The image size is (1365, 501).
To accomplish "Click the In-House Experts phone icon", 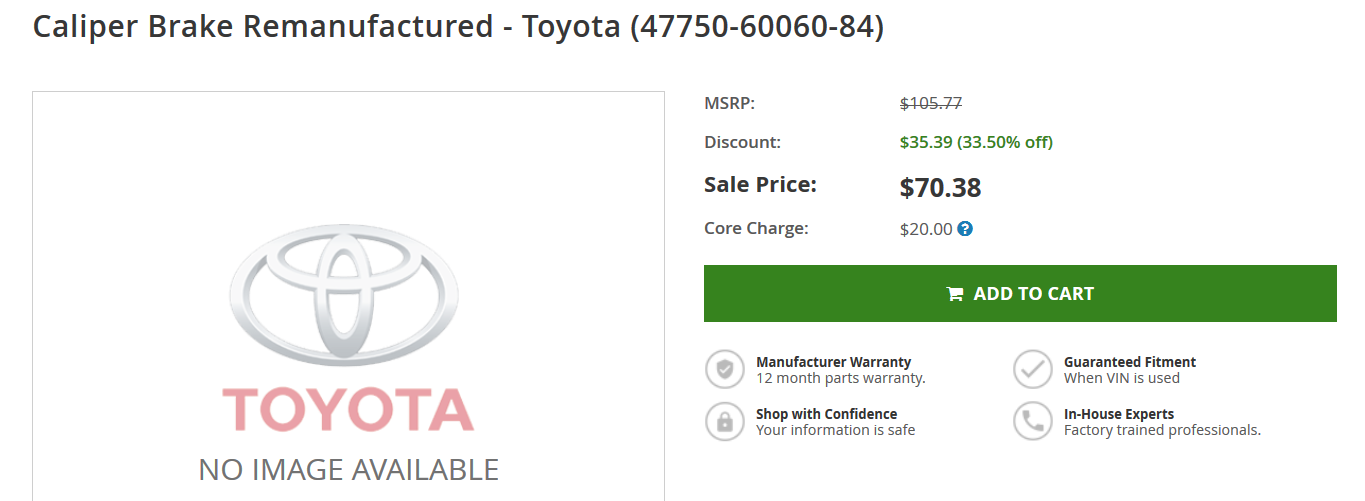I will click(x=1033, y=421).
